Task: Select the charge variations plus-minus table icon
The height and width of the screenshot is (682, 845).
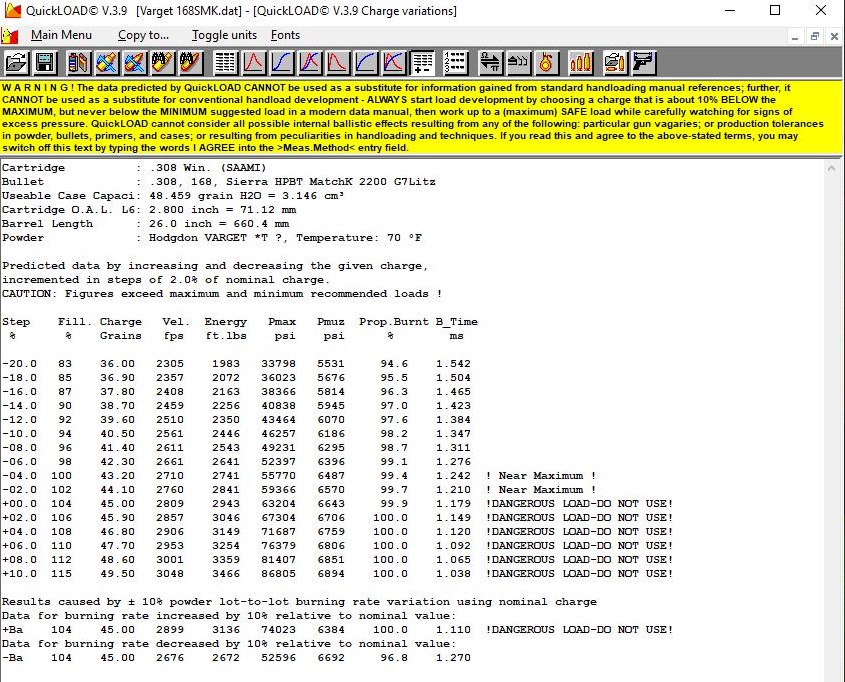Action: click(422, 63)
